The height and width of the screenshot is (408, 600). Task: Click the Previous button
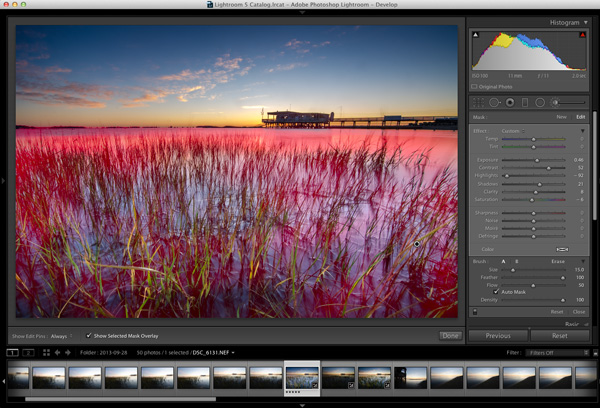[x=498, y=336]
